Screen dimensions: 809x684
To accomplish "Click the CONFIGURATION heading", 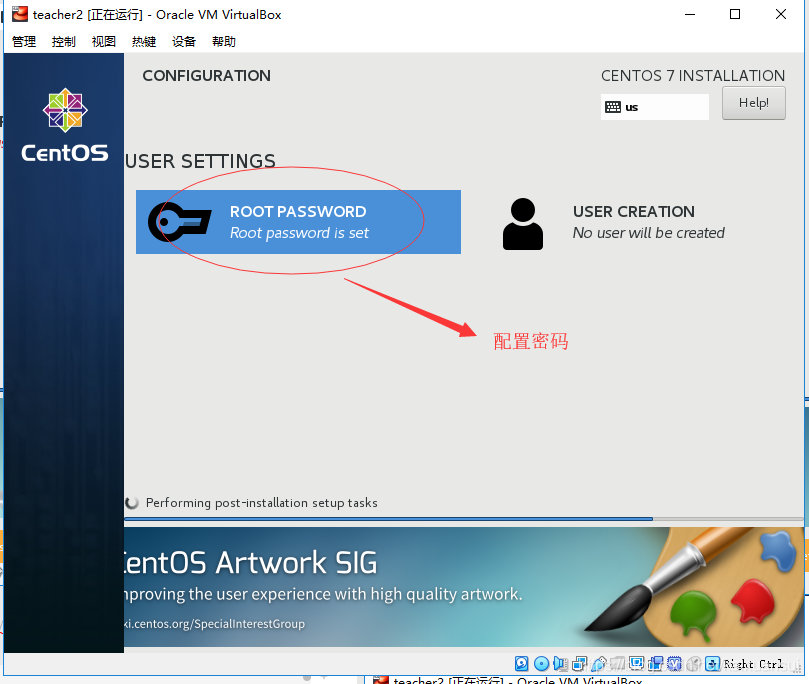I will pyautogui.click(x=206, y=76).
